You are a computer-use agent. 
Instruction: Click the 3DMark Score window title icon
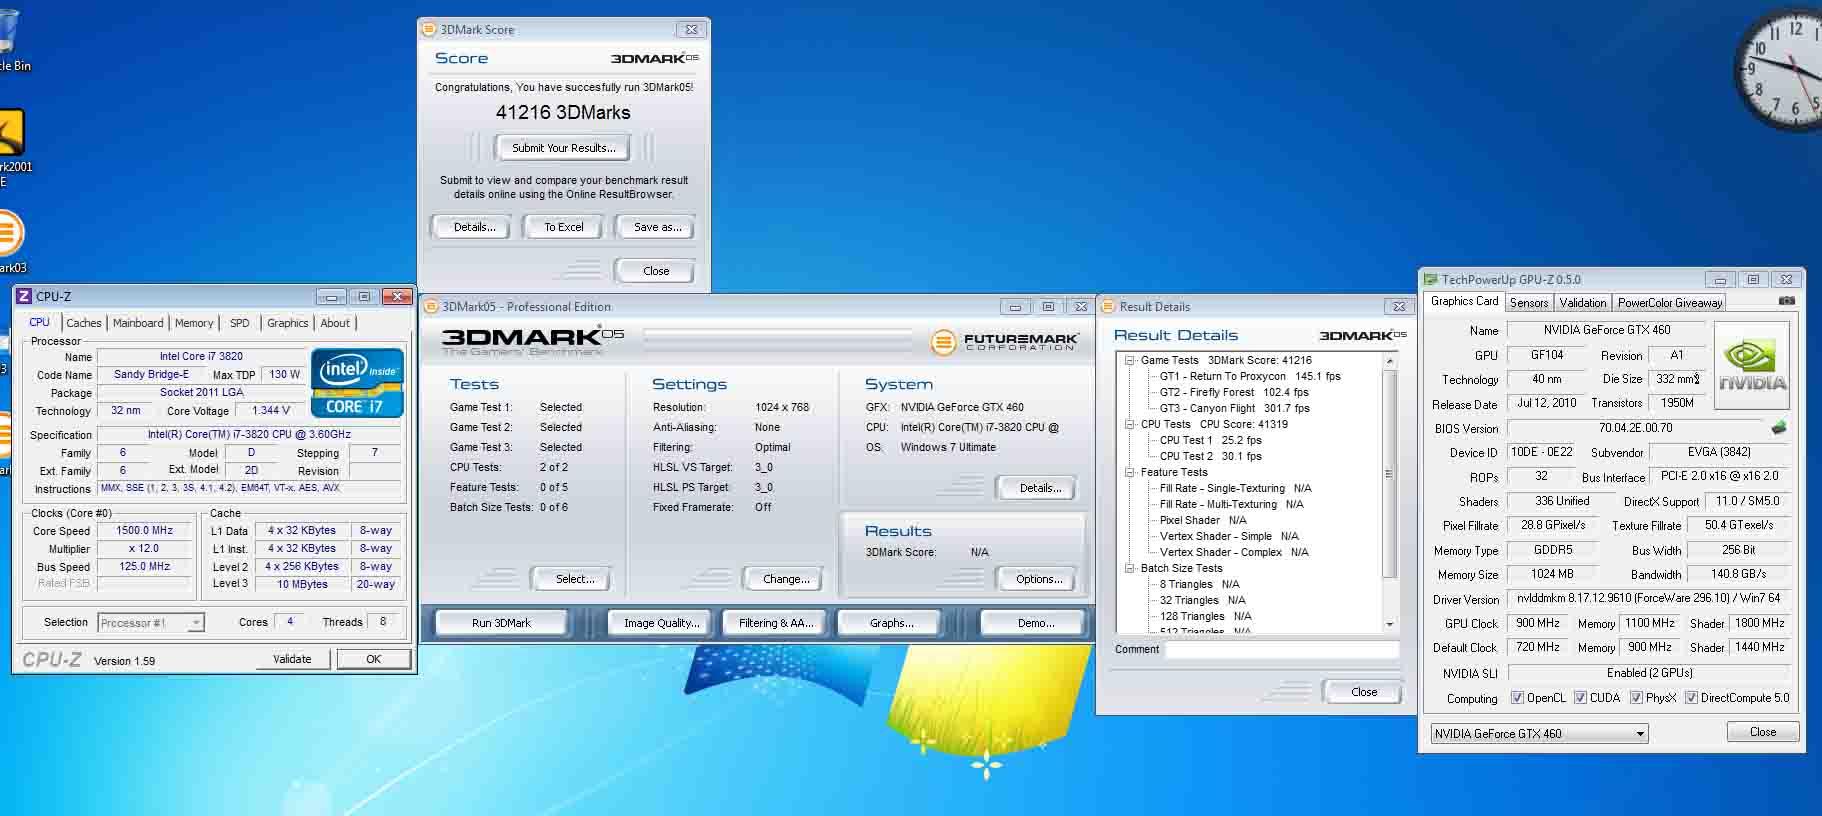tap(429, 30)
